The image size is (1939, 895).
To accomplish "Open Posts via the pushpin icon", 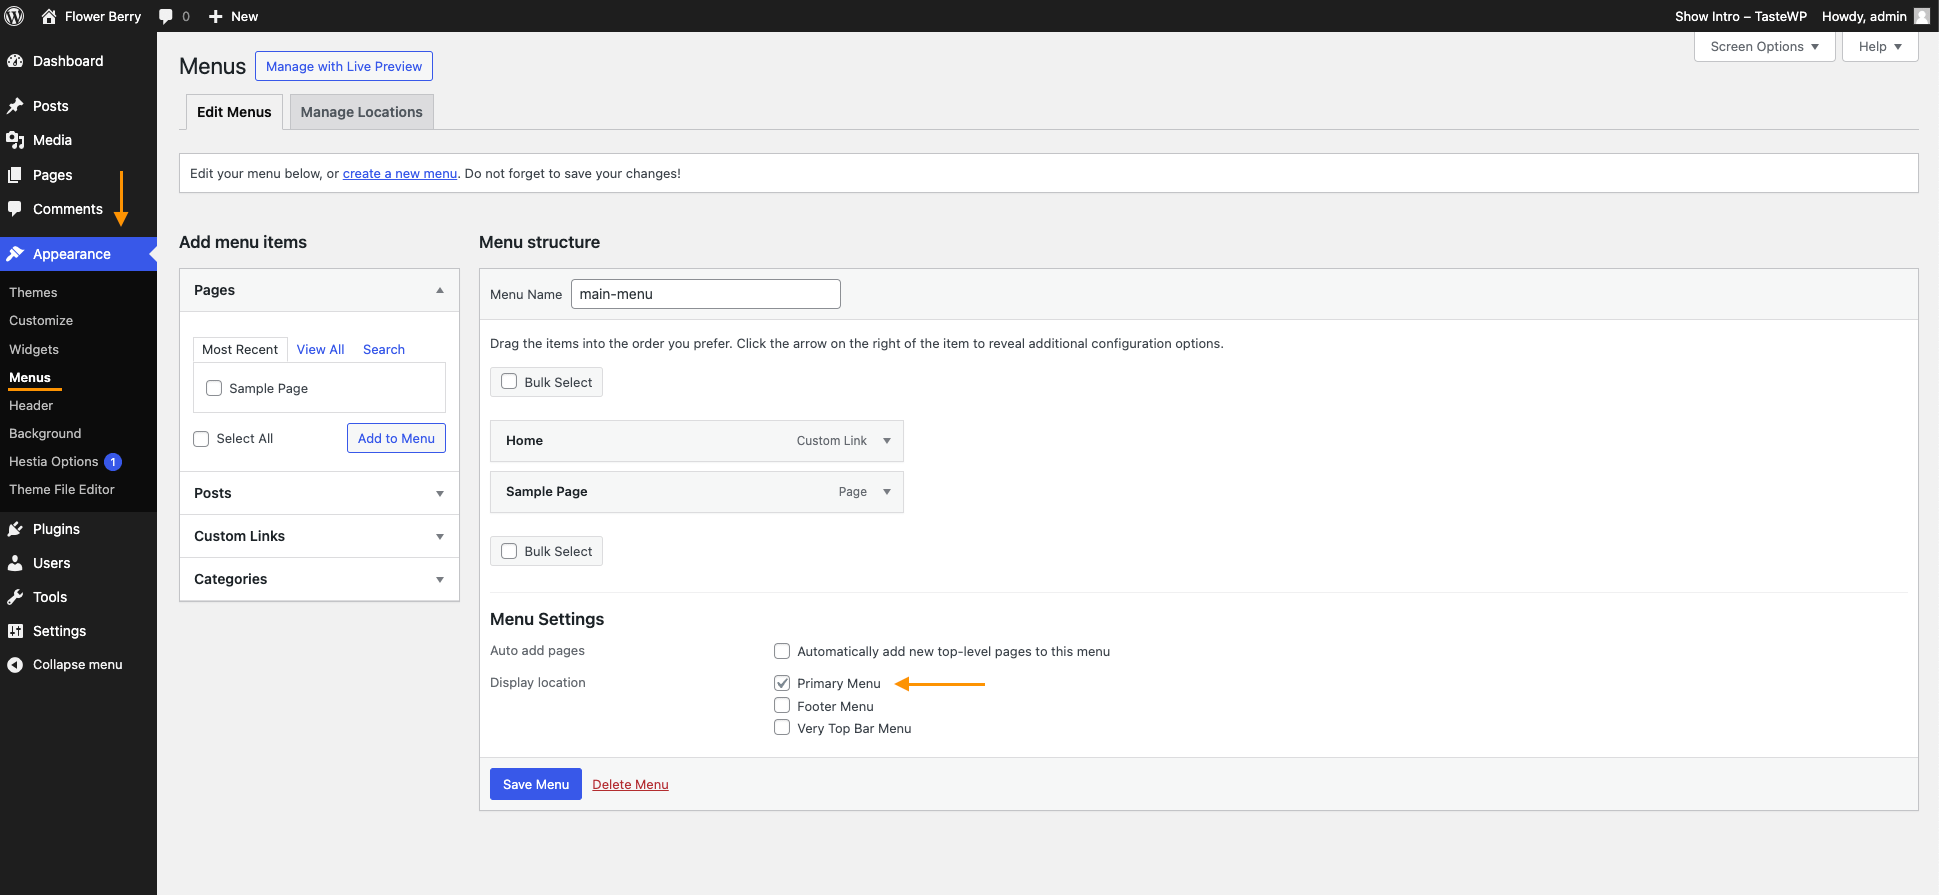I will (x=15, y=106).
